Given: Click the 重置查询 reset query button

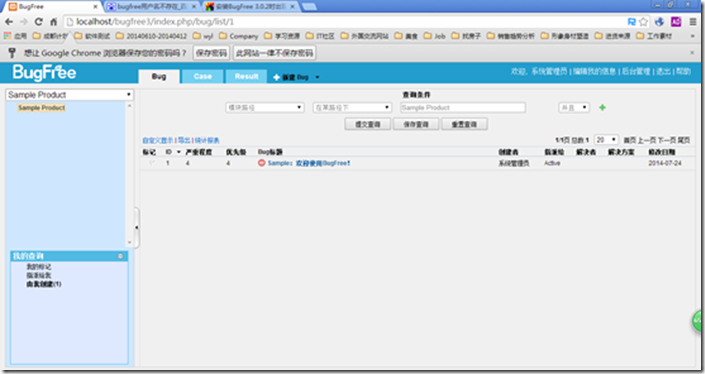Looking at the screenshot, I should pos(464,124).
